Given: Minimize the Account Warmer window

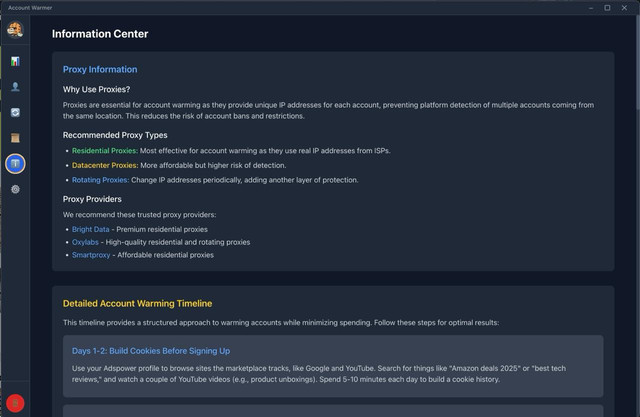Looking at the screenshot, I should coord(591,8).
